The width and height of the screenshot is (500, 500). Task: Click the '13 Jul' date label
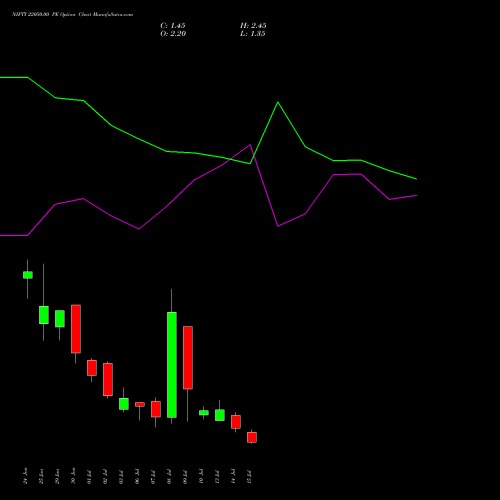pyautogui.click(x=218, y=477)
